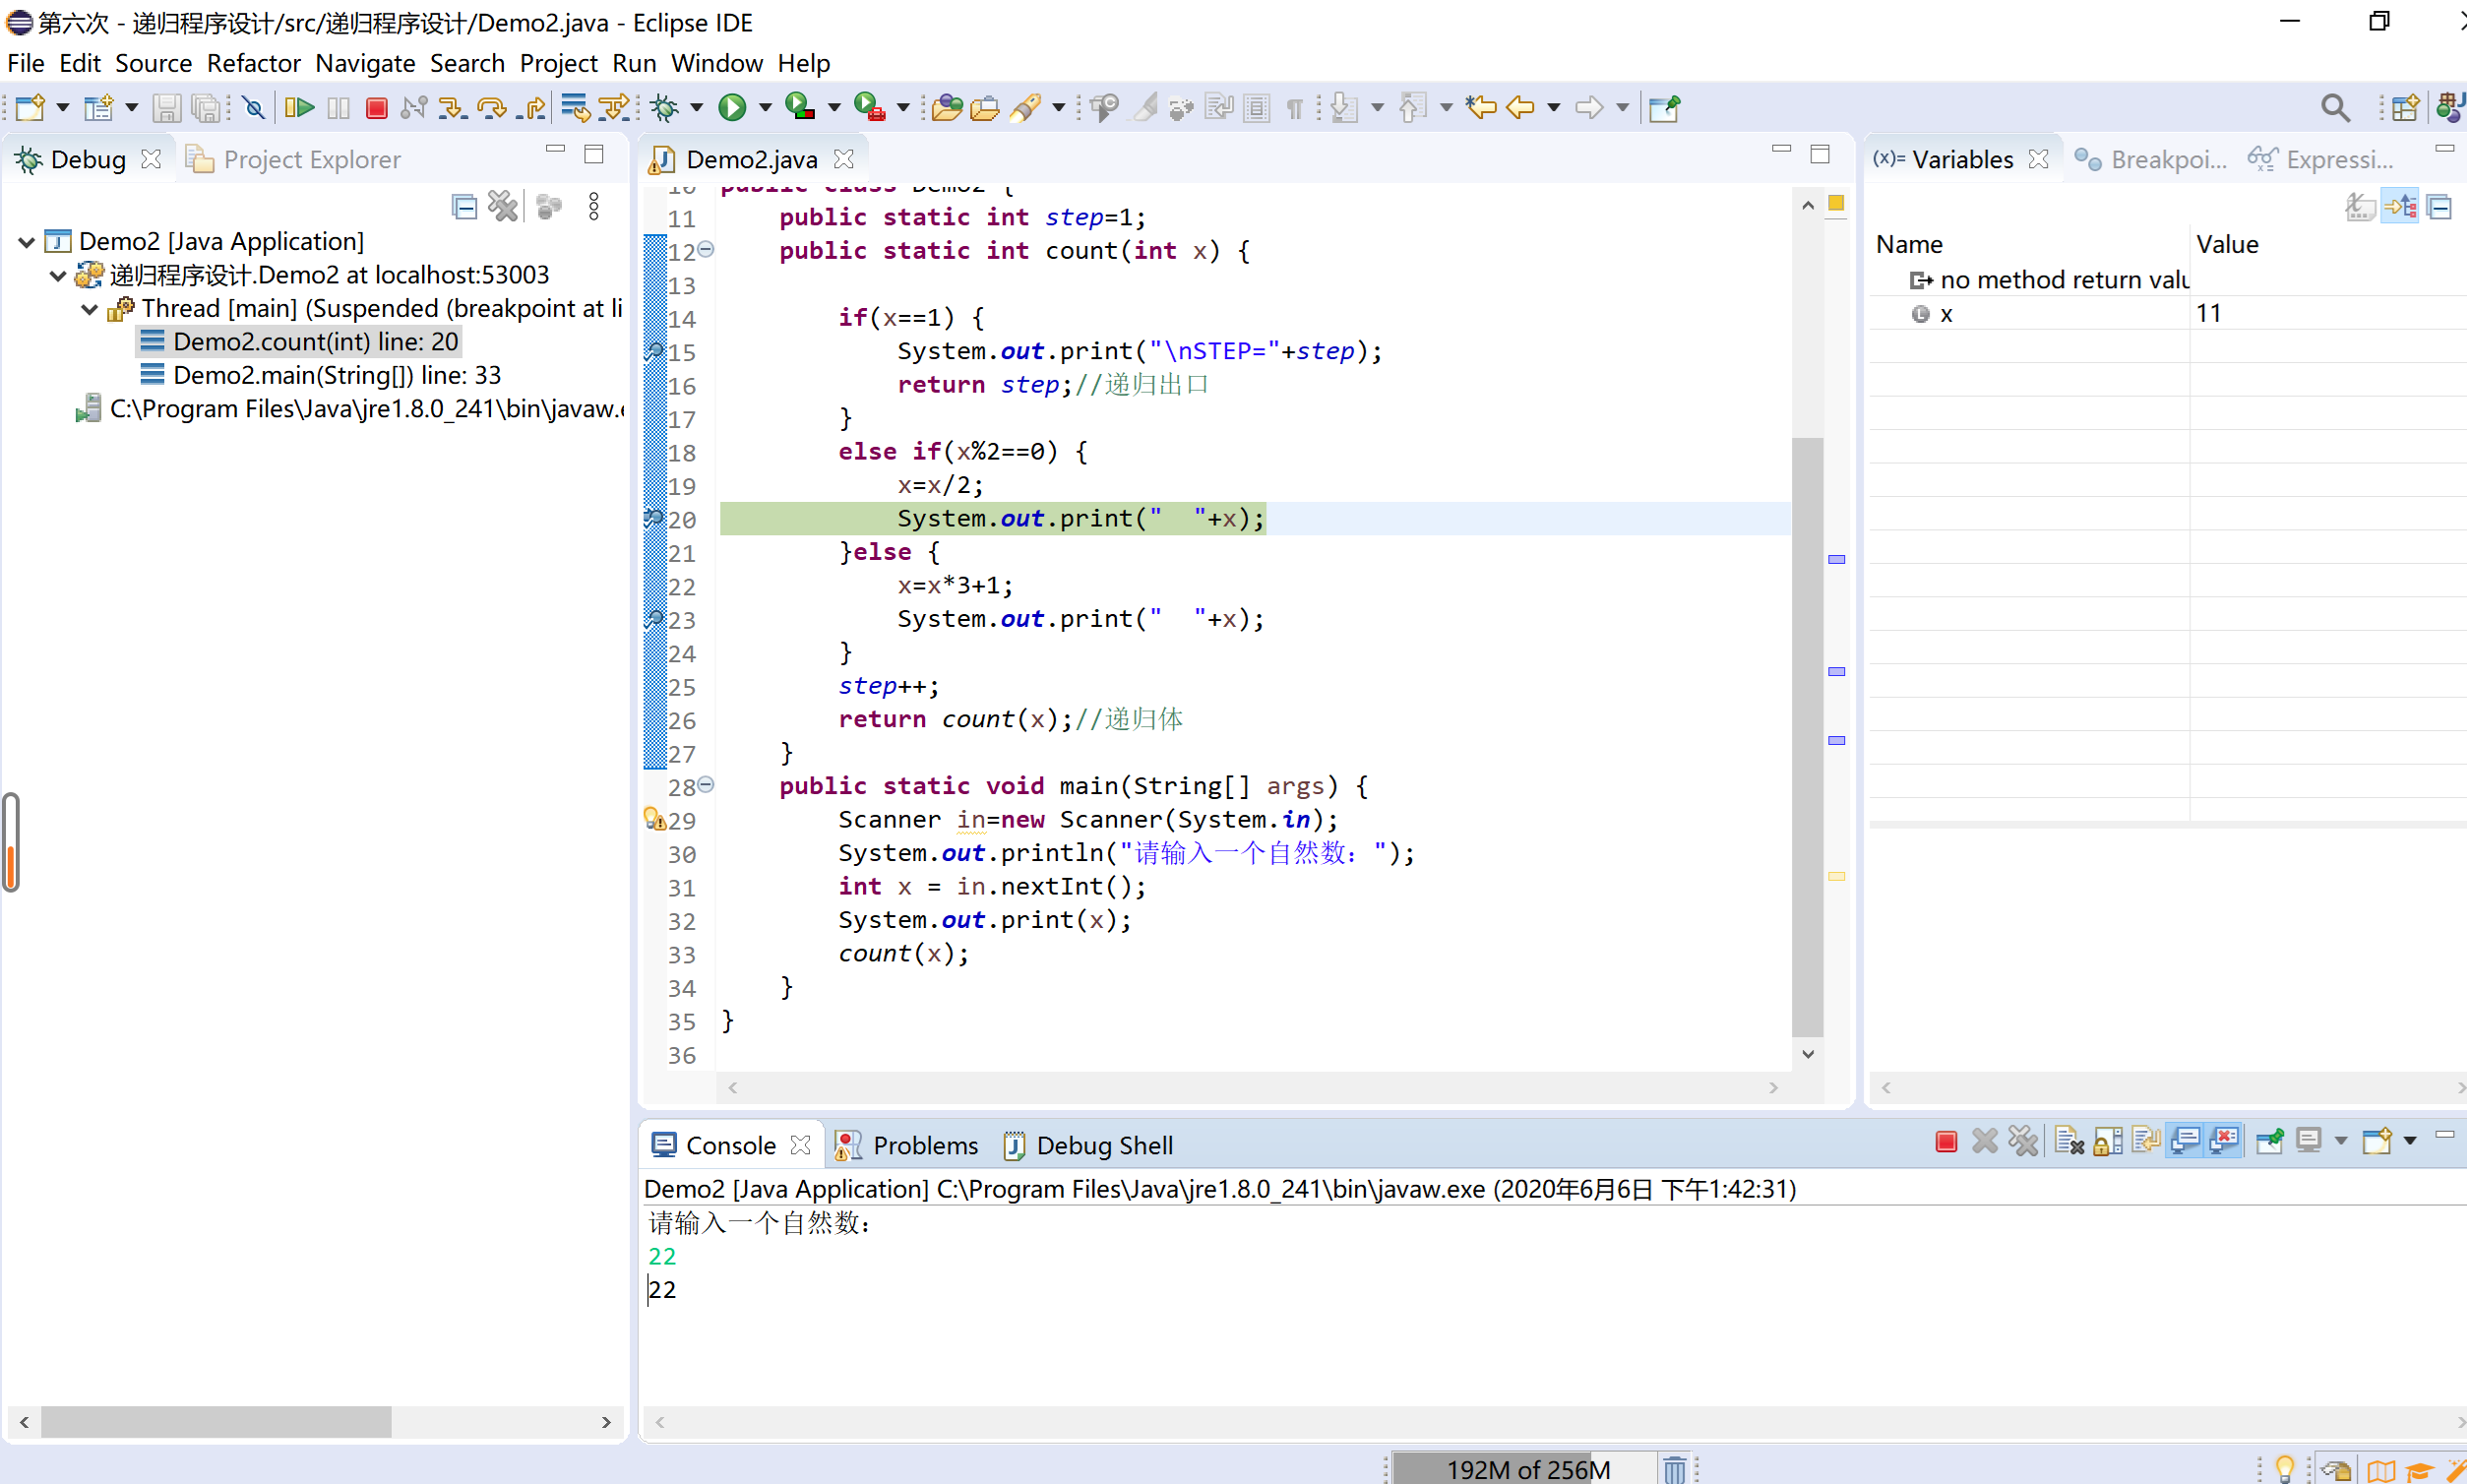Click the External Tools run icon
Screen dimensions: 2467x1484
click(869, 107)
